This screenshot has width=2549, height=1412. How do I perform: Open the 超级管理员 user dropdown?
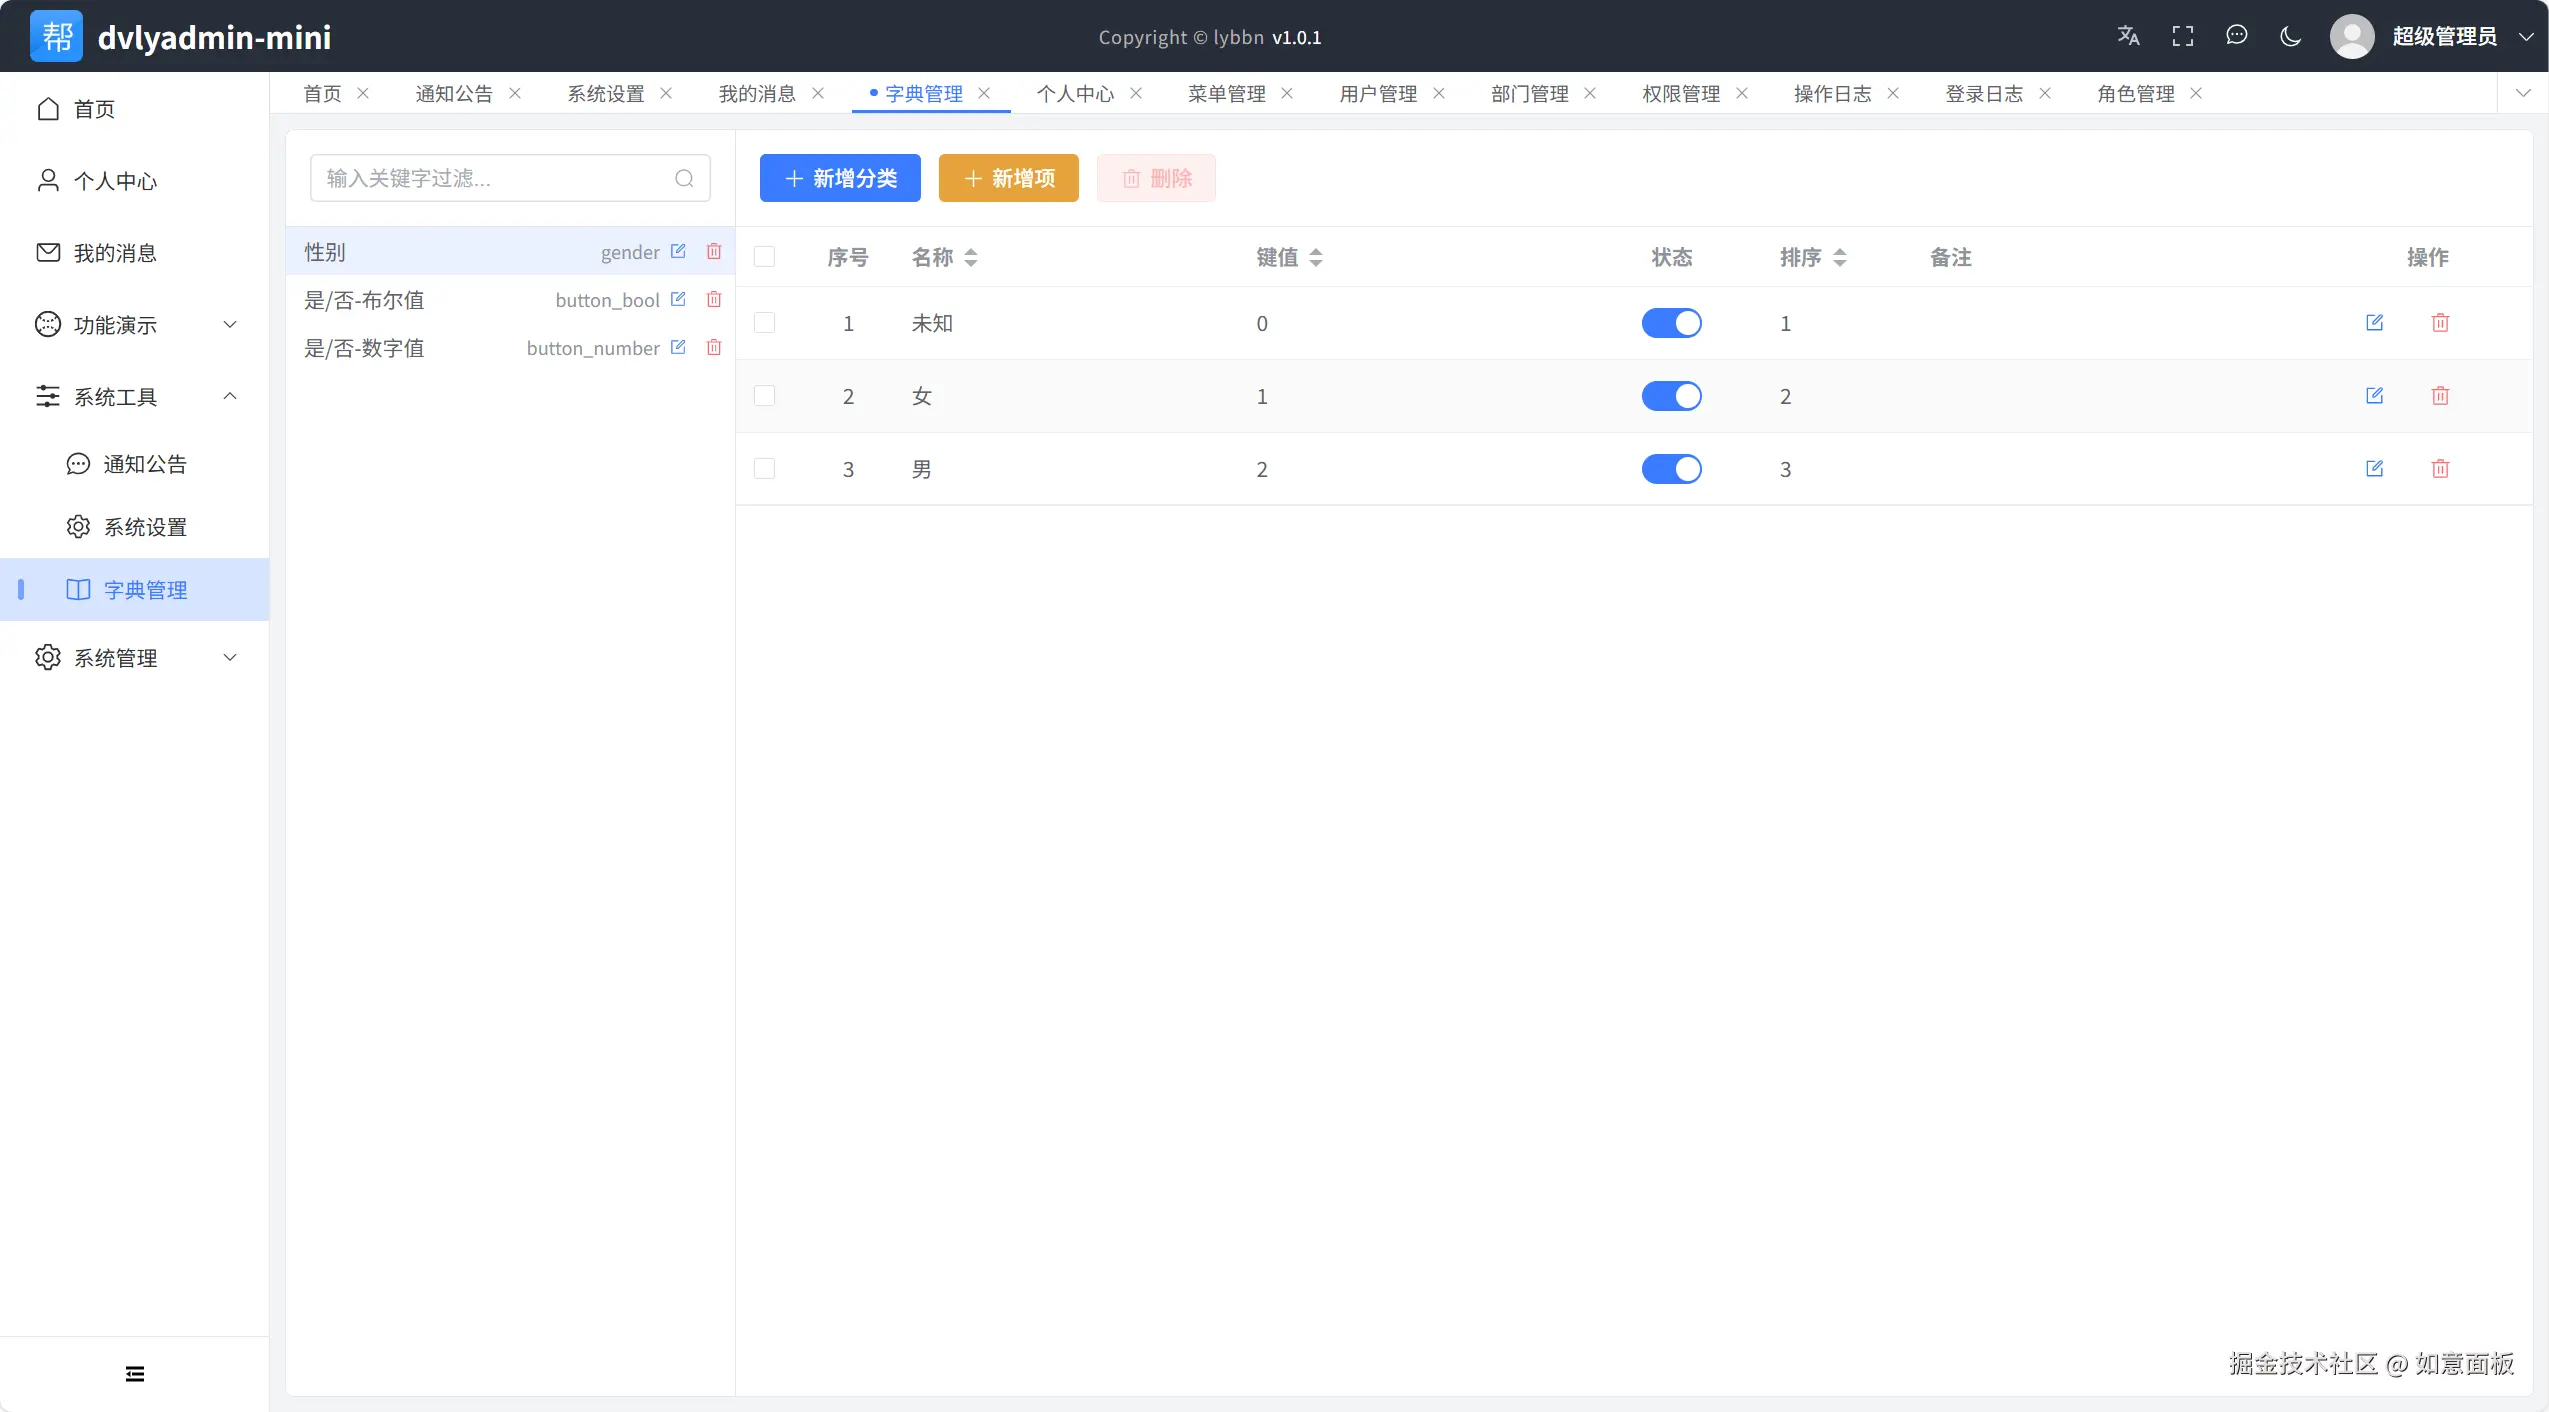(2443, 36)
